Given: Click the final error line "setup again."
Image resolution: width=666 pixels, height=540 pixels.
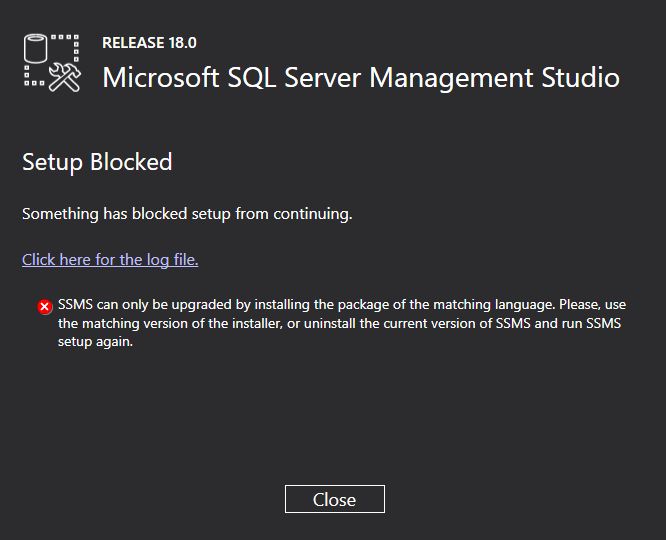Looking at the screenshot, I should pos(95,341).
